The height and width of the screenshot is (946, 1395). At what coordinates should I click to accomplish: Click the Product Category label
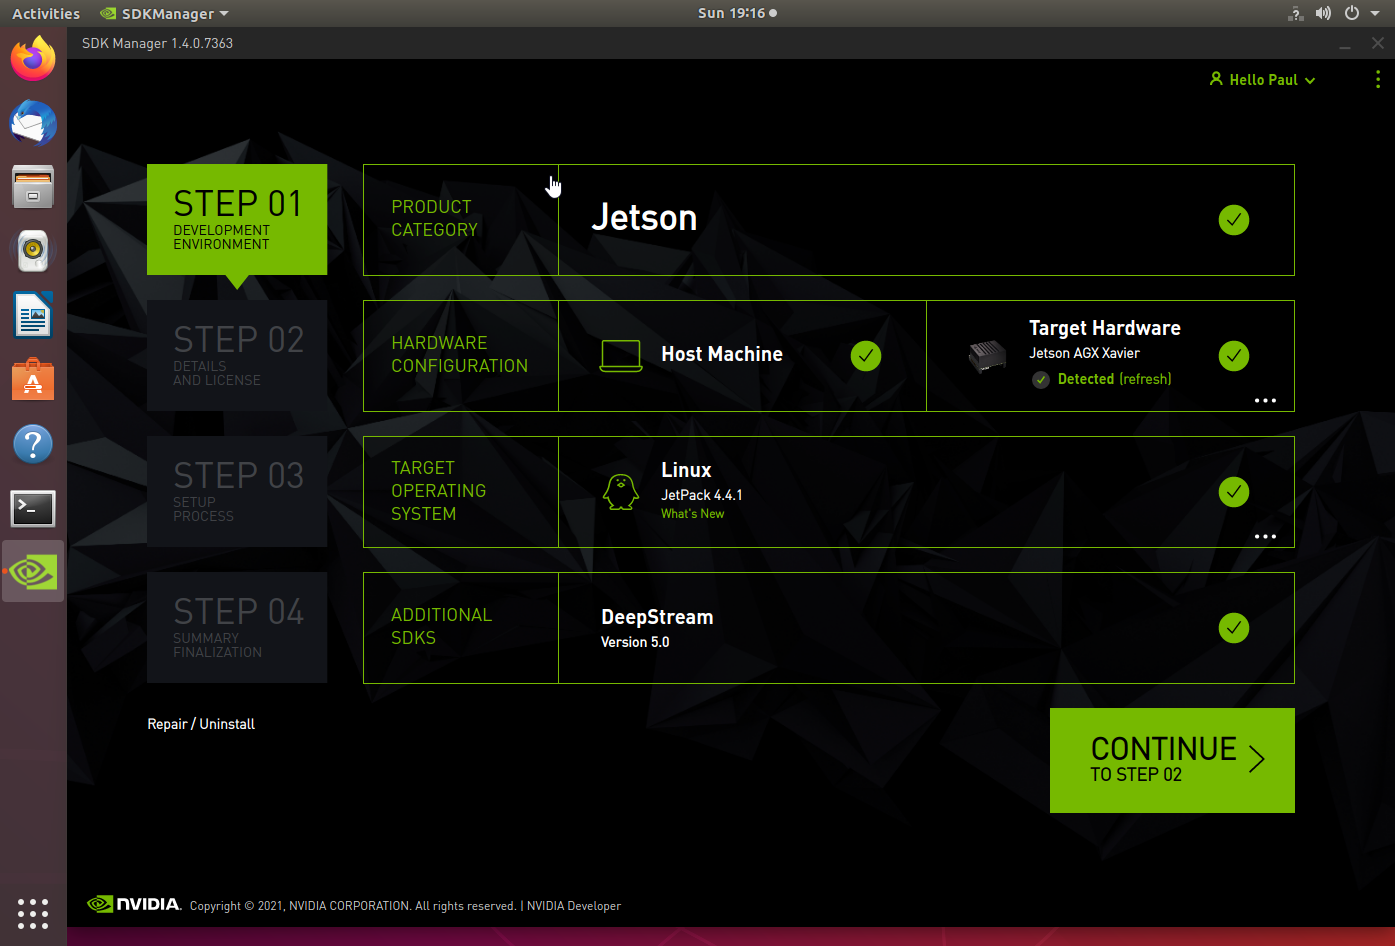point(434,218)
